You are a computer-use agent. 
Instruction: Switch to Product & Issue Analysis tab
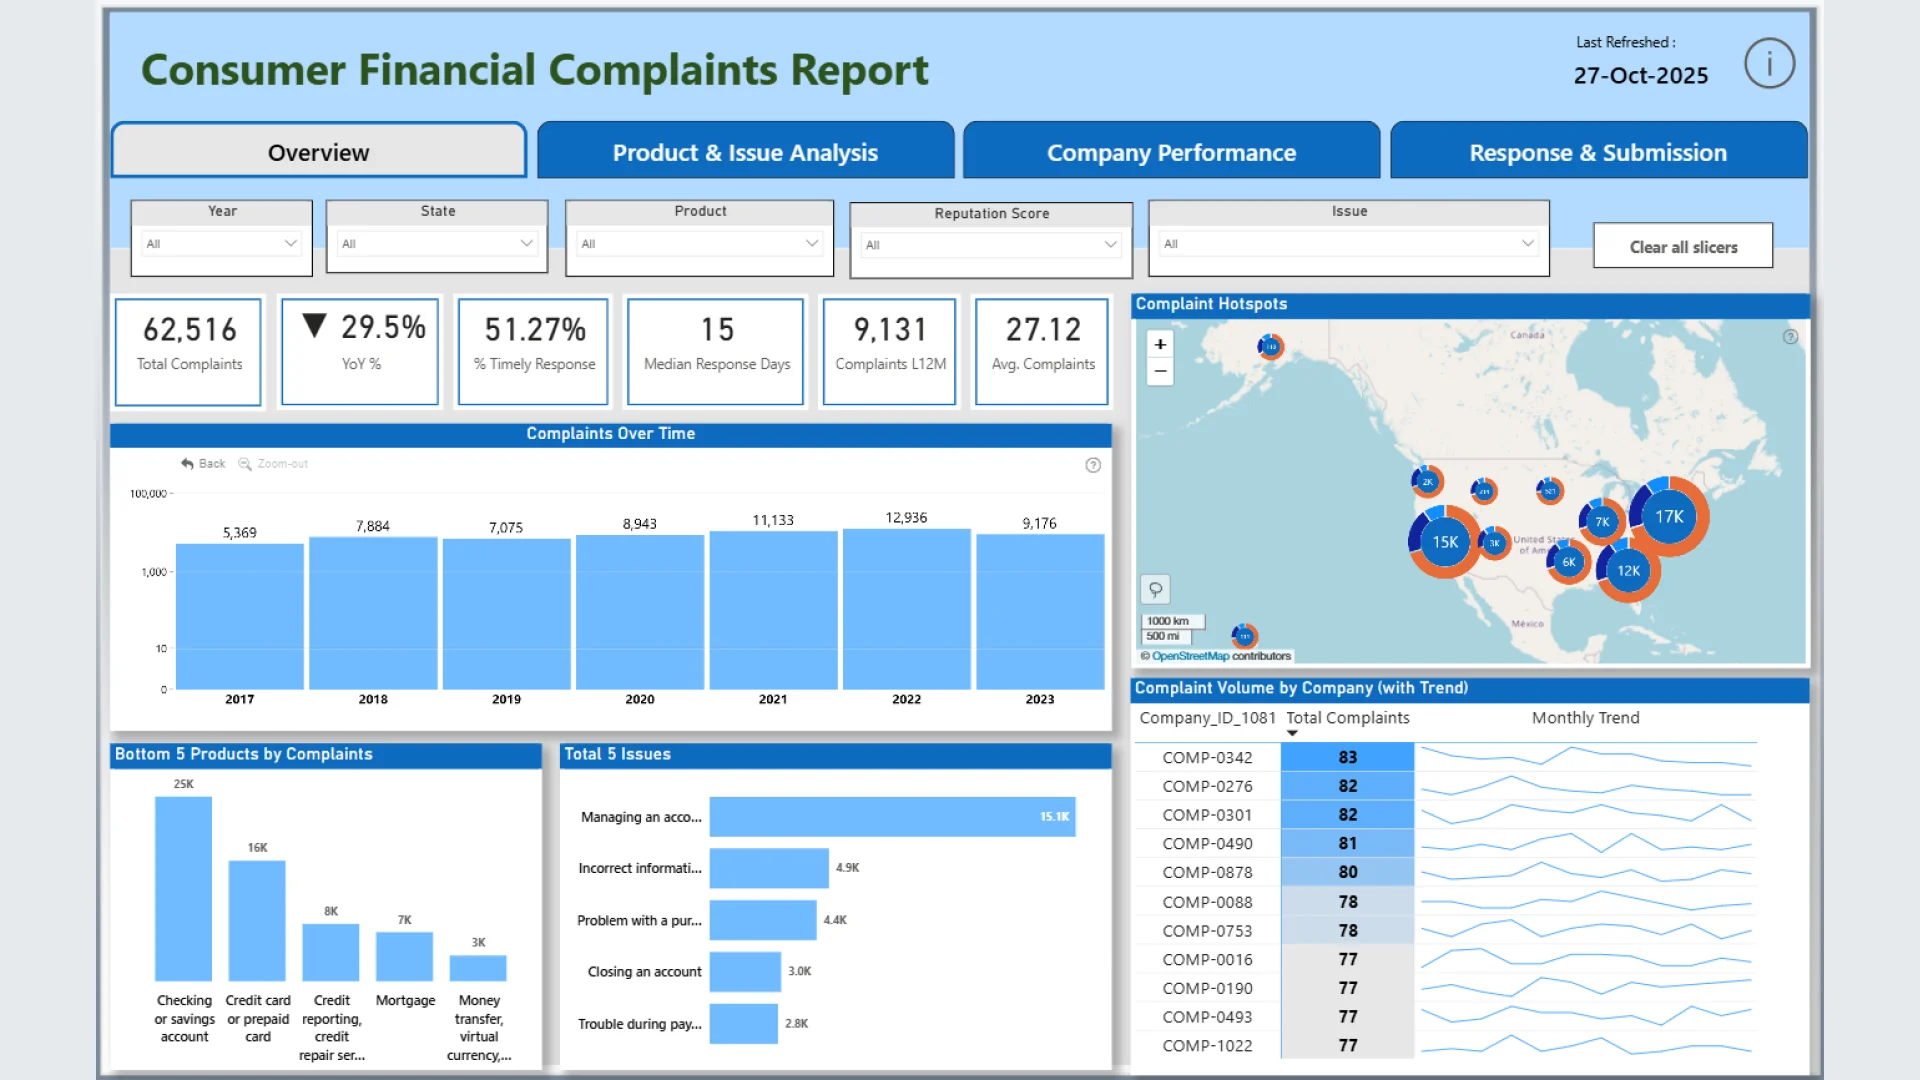coord(745,152)
